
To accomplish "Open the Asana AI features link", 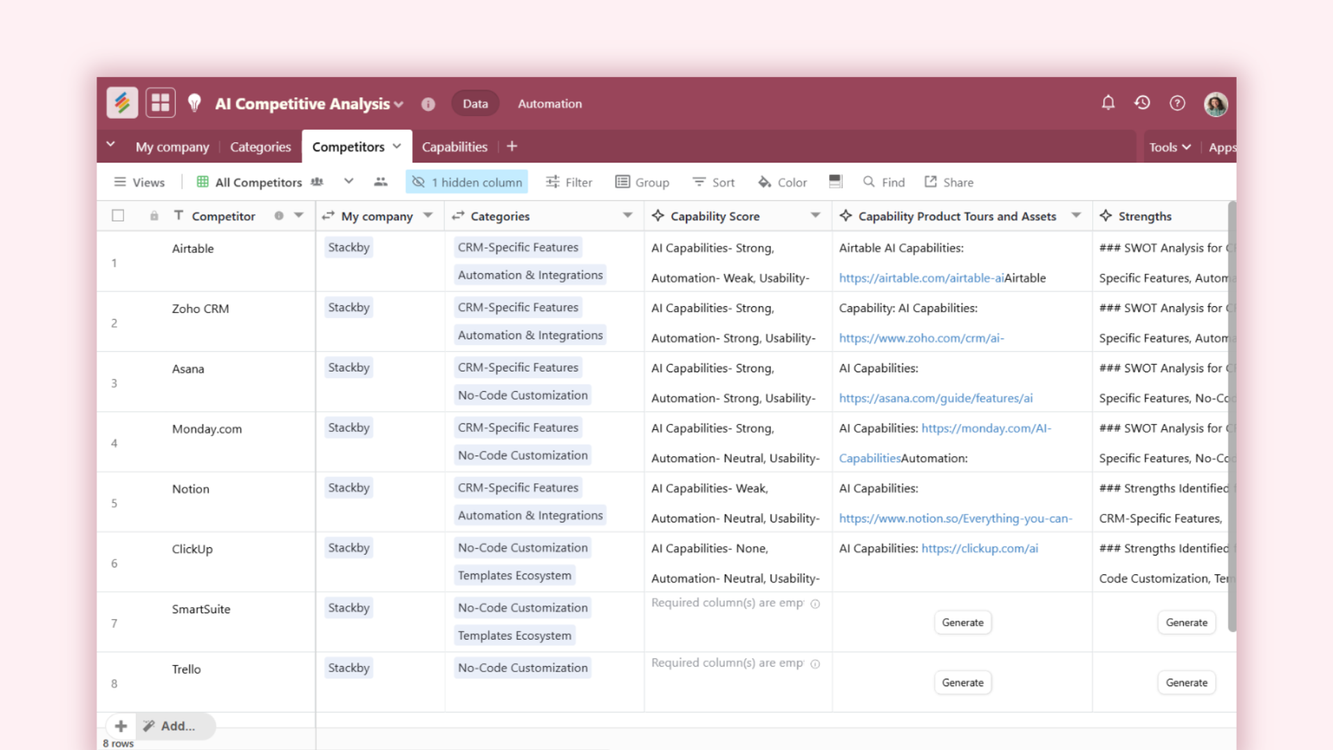I will pos(935,397).
